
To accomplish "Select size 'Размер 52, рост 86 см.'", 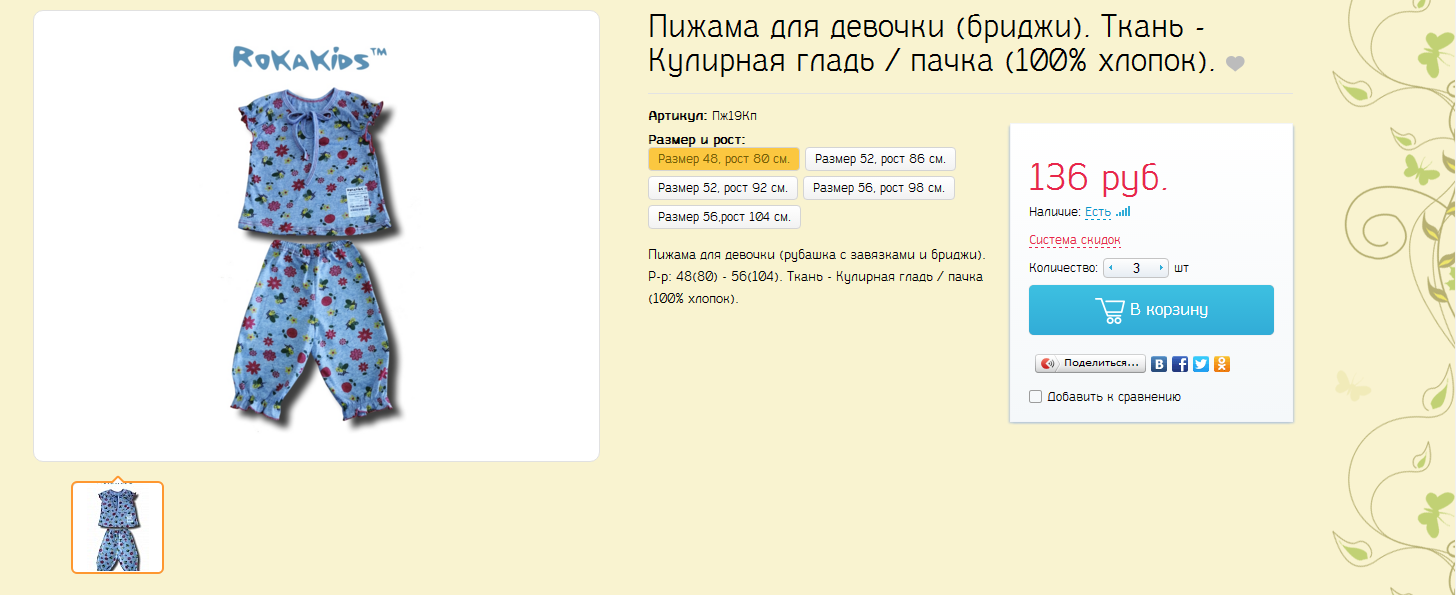I will pos(880,159).
